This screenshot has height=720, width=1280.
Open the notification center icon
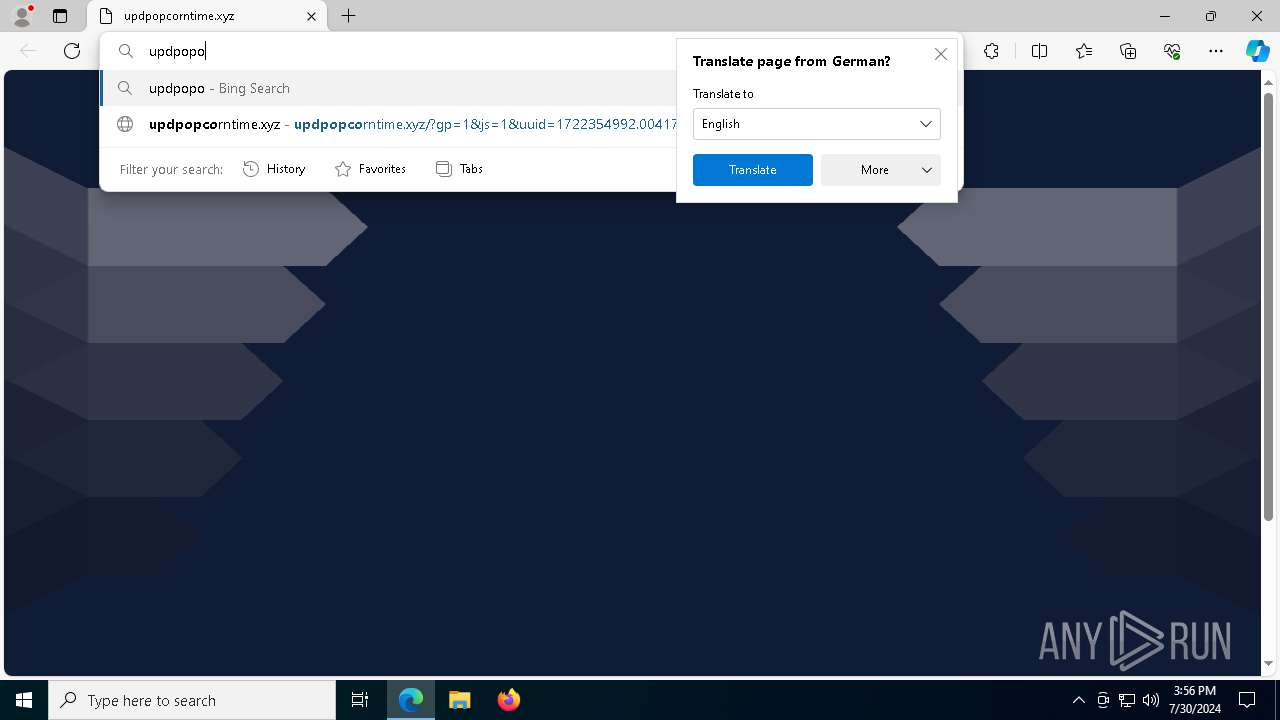point(1247,700)
